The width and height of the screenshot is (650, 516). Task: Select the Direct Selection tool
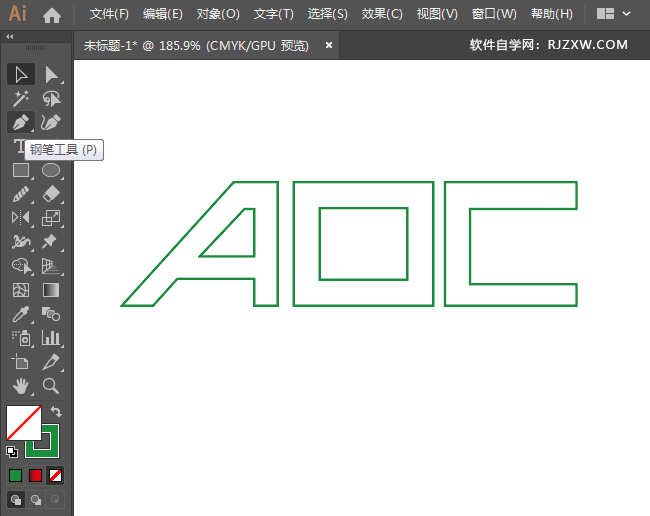coord(51,75)
